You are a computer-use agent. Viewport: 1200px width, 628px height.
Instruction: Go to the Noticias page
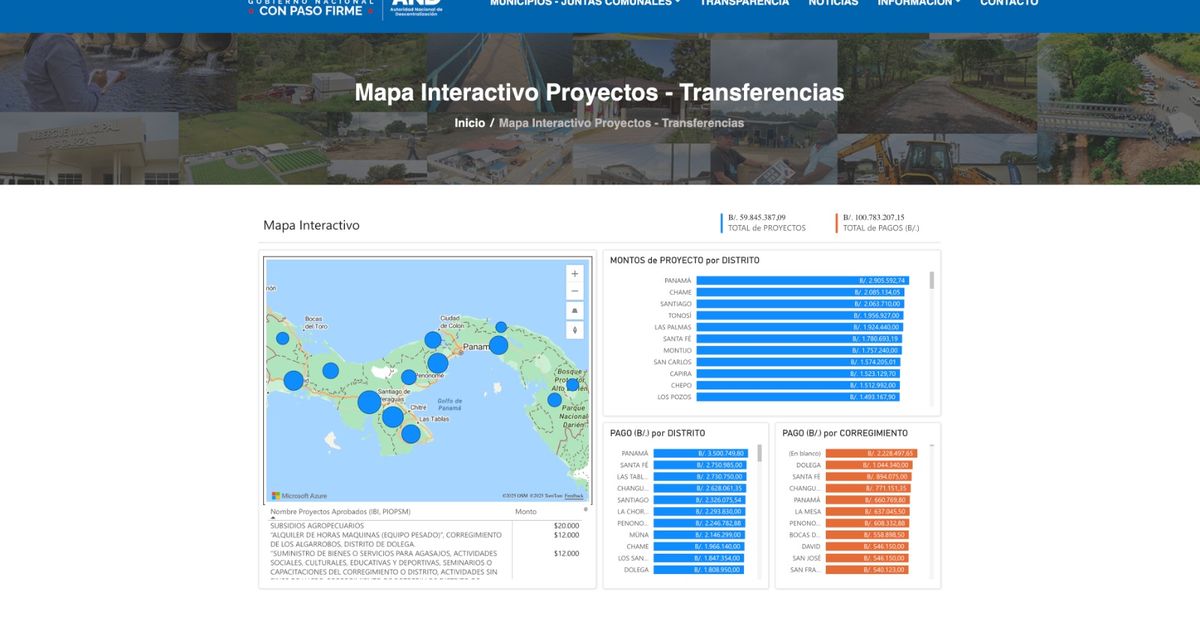833,3
